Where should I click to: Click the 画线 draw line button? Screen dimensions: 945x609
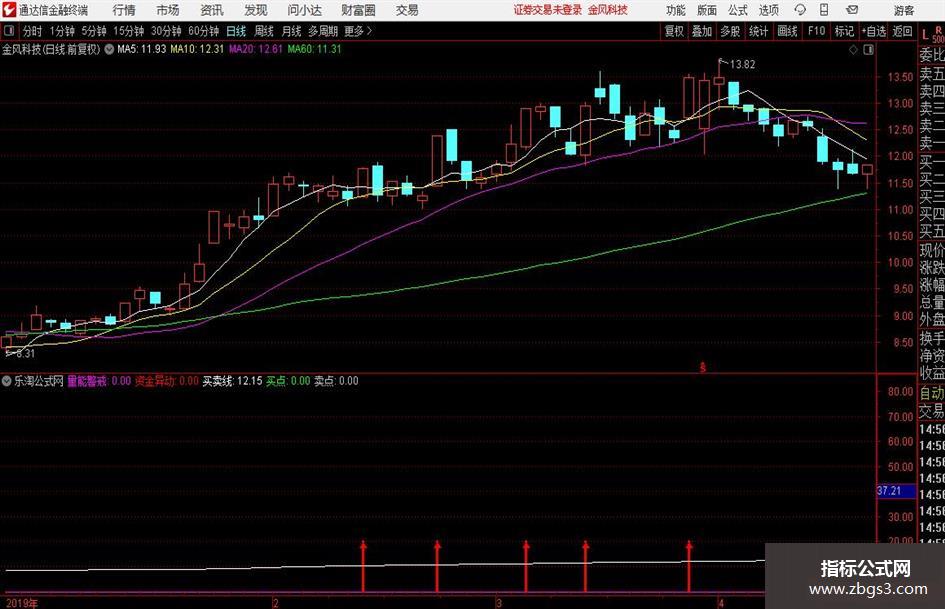point(787,31)
